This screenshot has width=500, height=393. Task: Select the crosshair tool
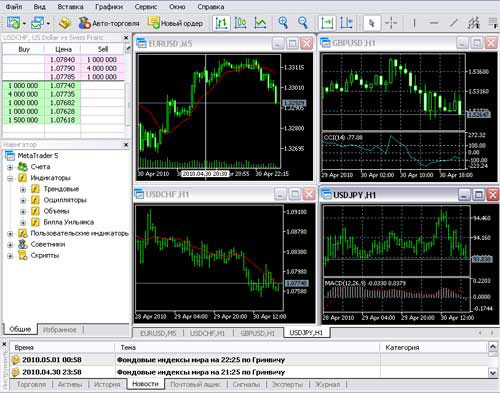pos(391,23)
